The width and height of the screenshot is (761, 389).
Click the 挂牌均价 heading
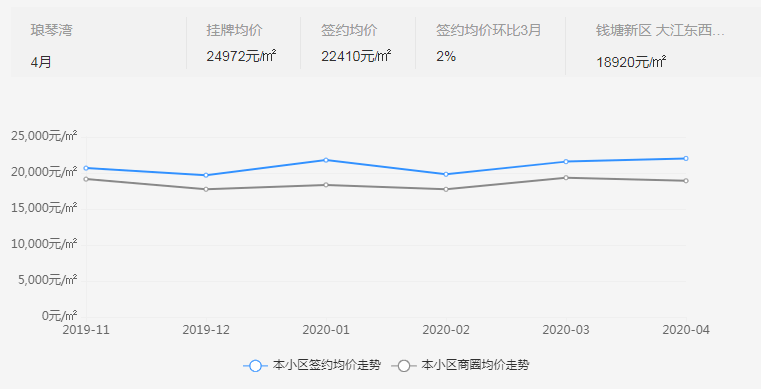tap(234, 30)
